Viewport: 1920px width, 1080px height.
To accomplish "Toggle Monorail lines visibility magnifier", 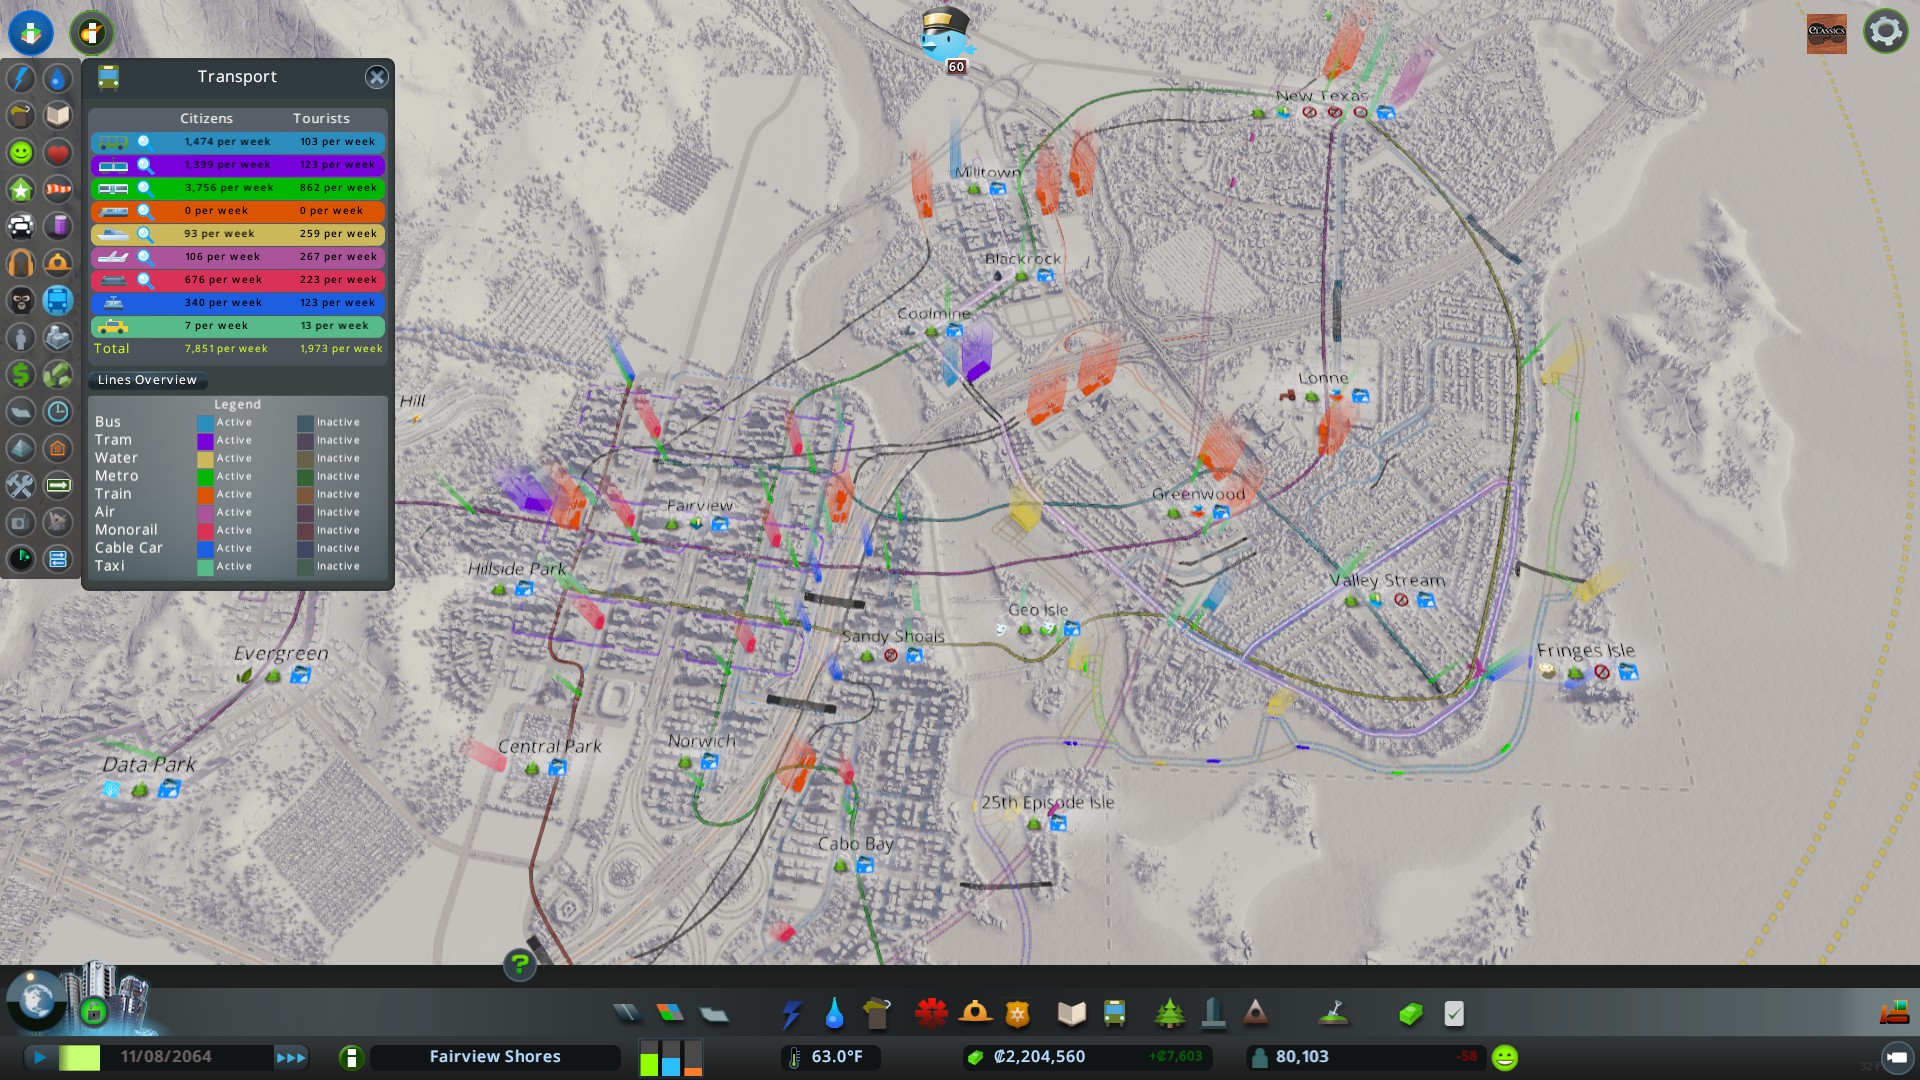I will 144,280.
